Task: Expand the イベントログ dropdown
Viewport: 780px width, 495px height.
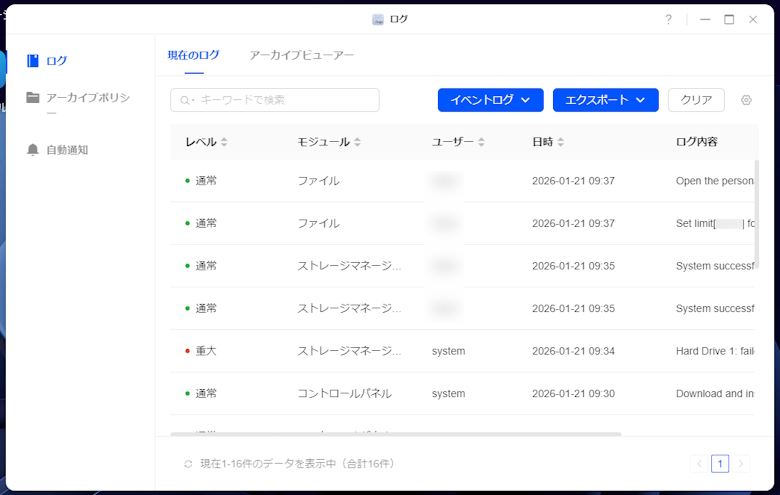Action: click(x=490, y=100)
